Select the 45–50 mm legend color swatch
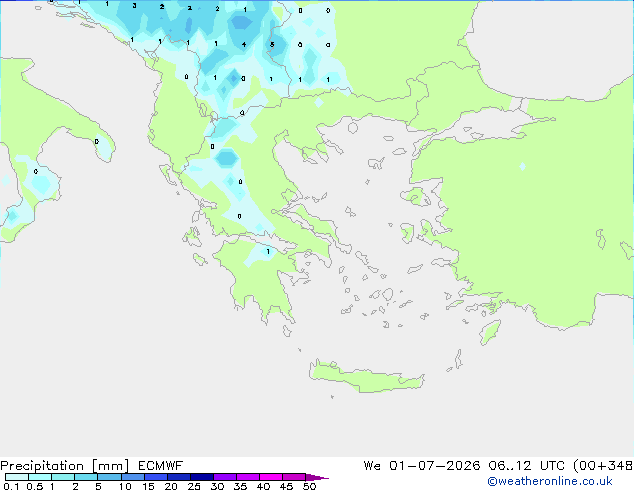Screen dimensions: 634x490 [294, 477]
